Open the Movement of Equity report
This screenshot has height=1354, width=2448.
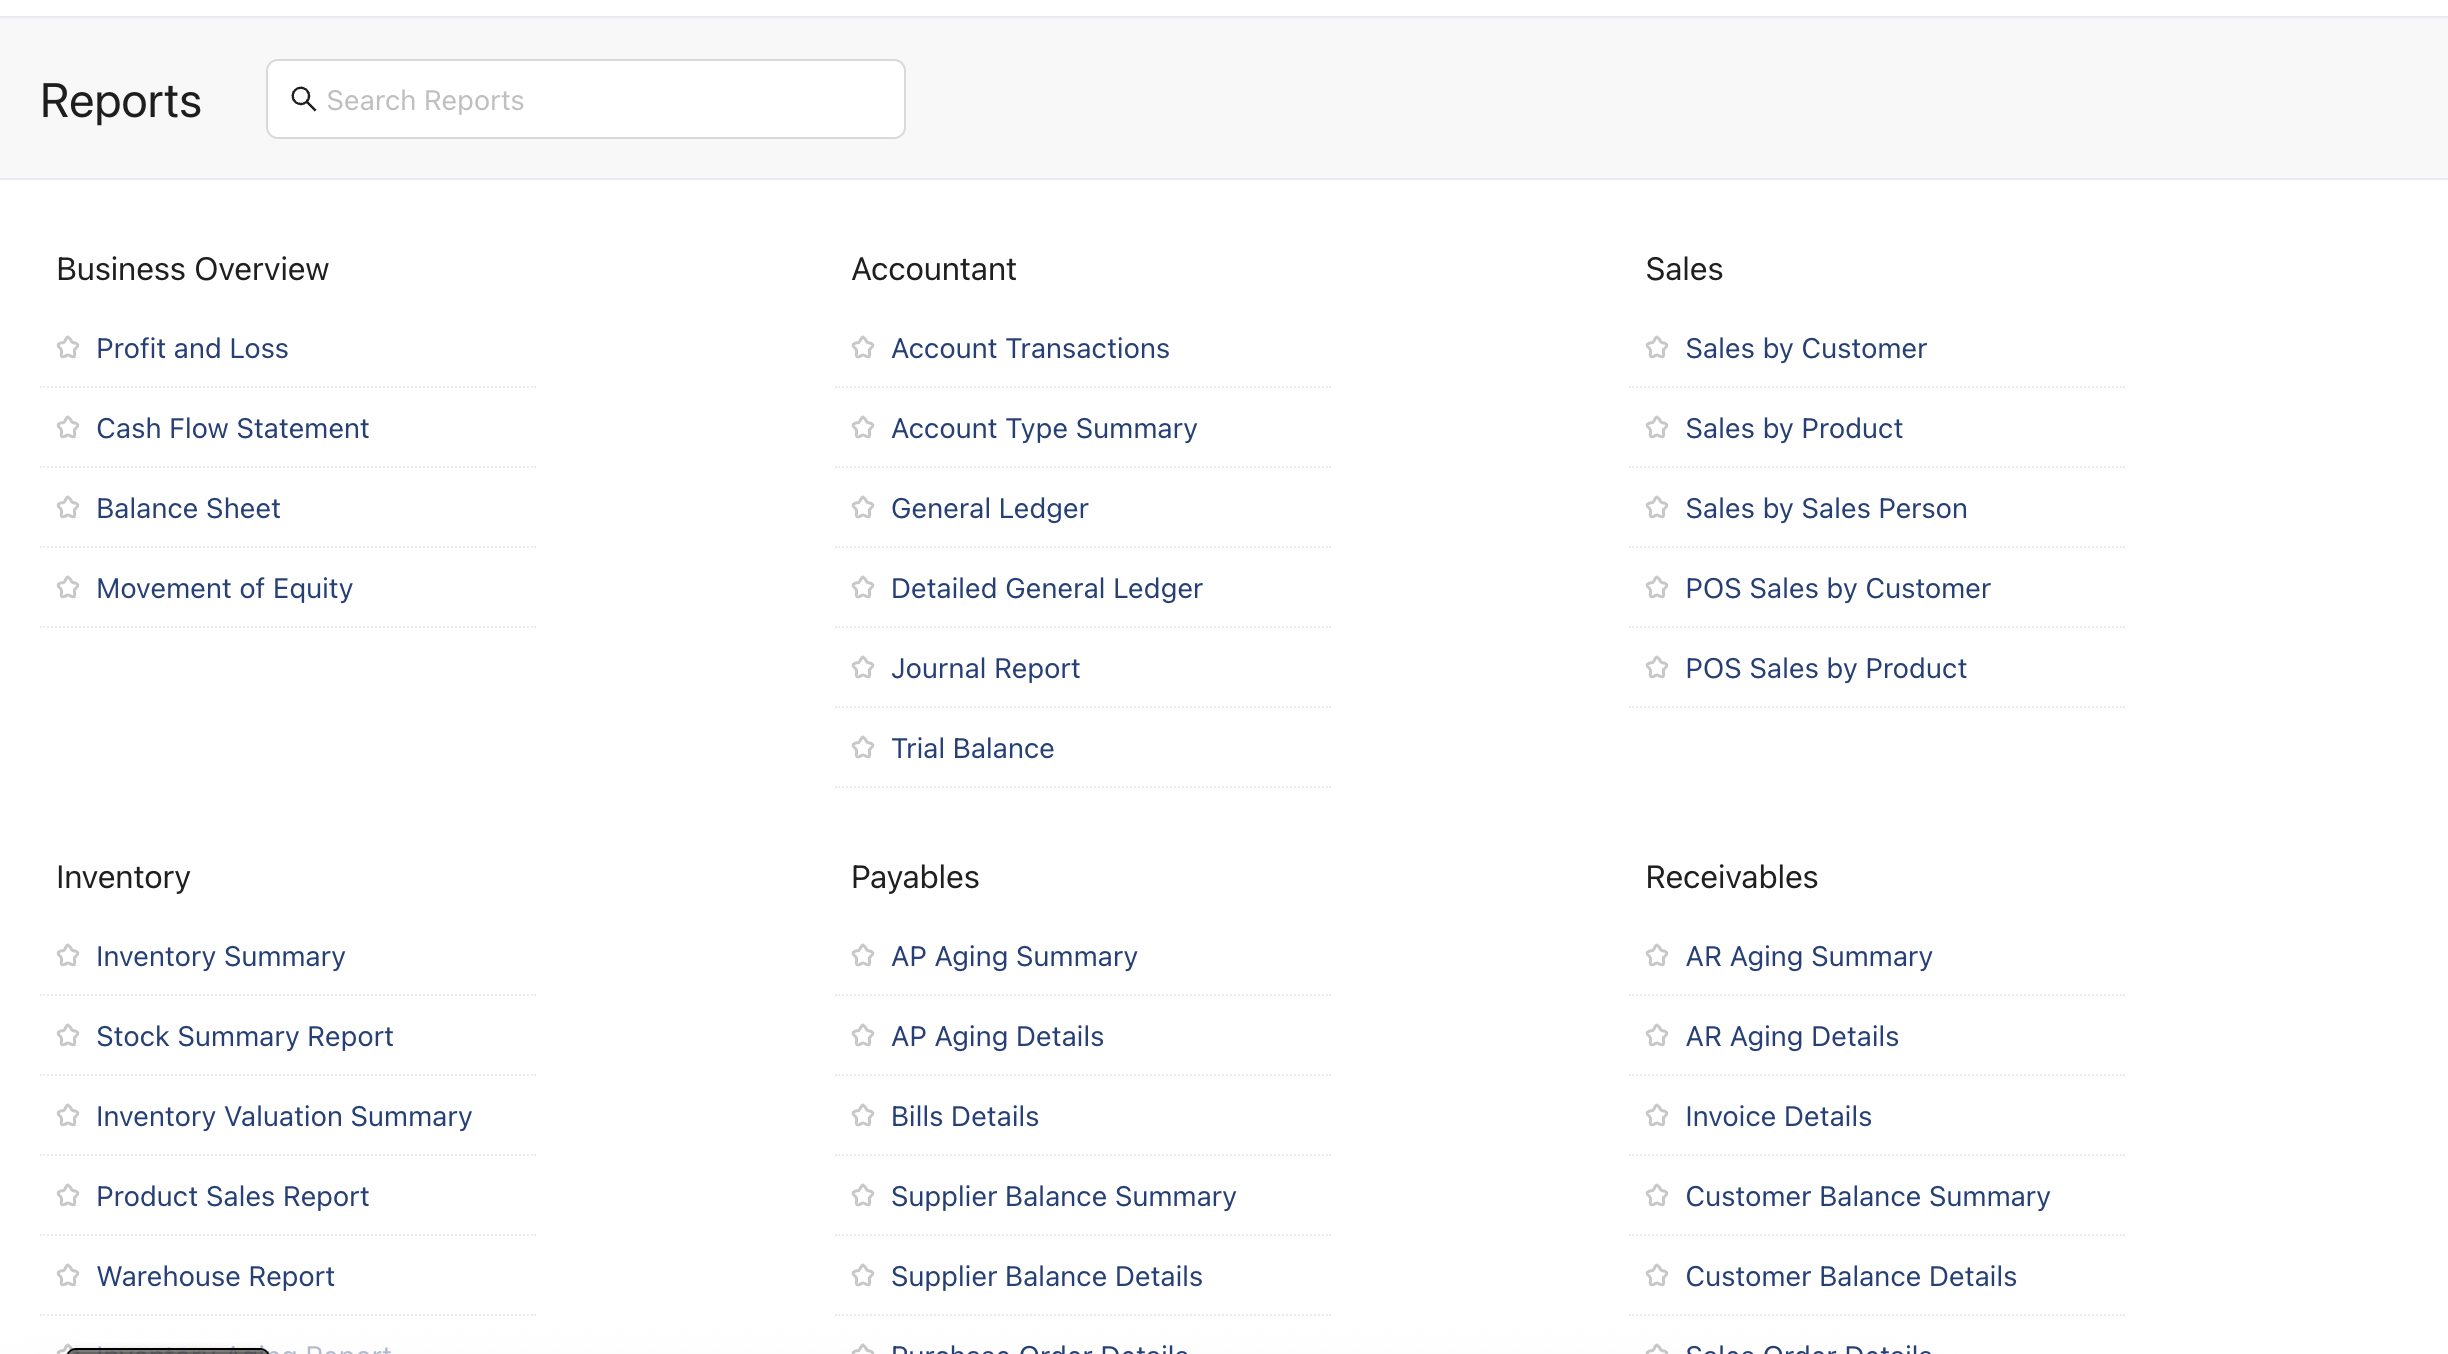click(224, 587)
